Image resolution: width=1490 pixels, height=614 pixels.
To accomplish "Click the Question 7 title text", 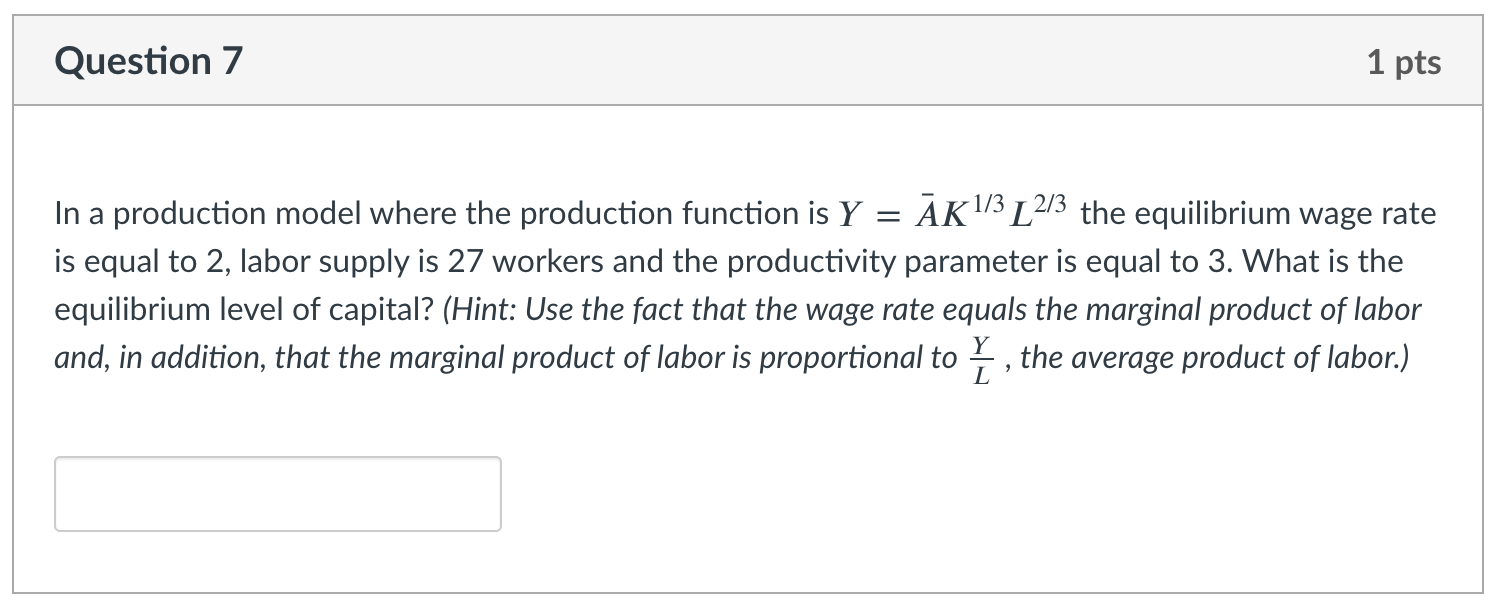I will coord(148,61).
